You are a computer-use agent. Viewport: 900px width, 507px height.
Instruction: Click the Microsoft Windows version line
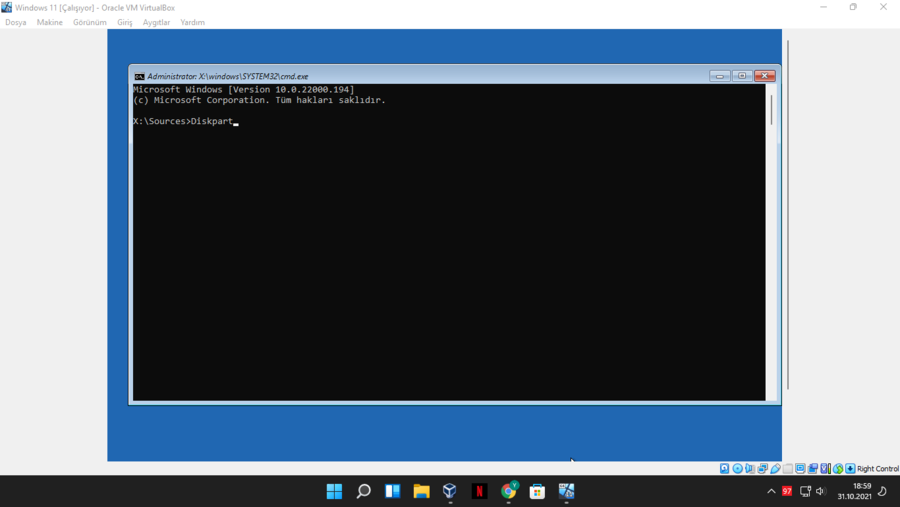pyautogui.click(x=243, y=90)
